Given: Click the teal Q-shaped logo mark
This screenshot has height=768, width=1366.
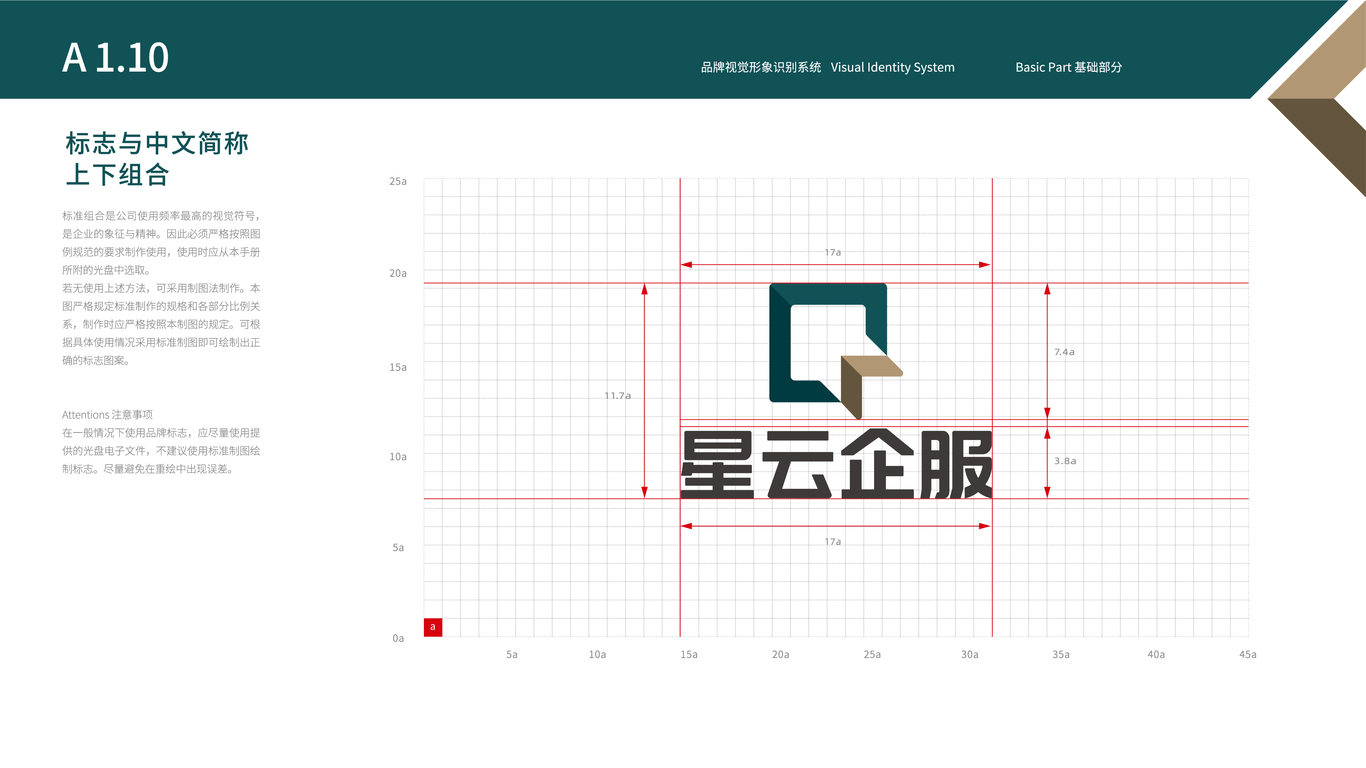Looking at the screenshot, I should (836, 350).
